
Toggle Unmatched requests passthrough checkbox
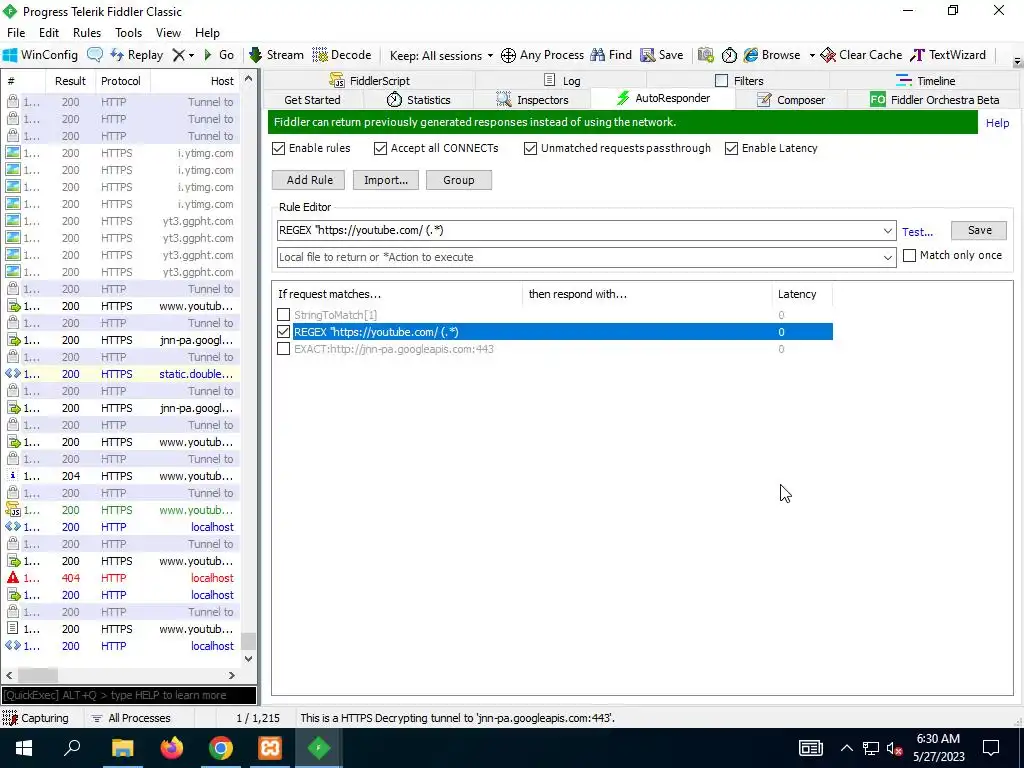530,148
